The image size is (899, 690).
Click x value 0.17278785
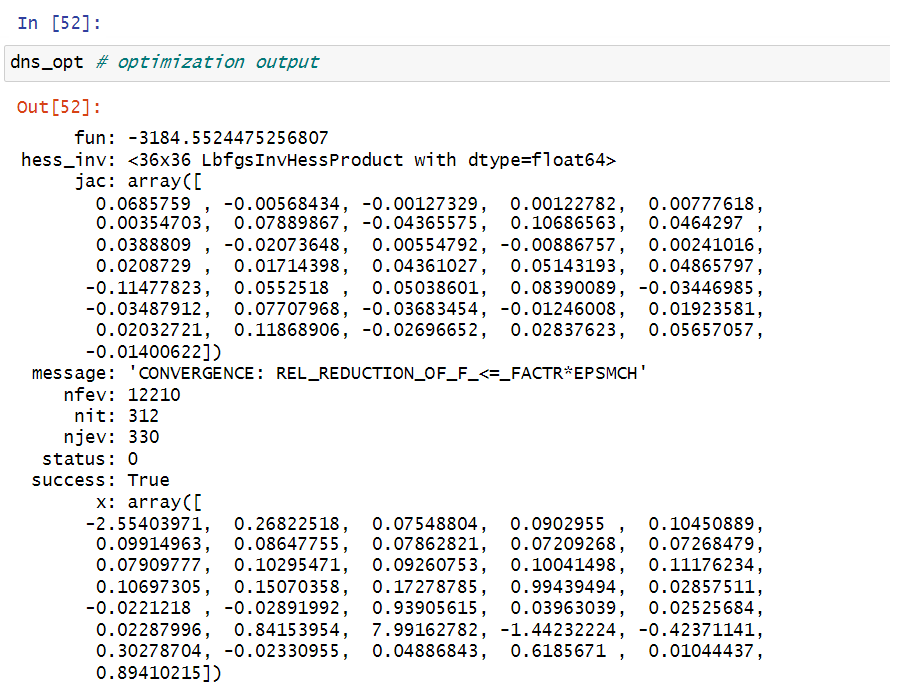pos(425,587)
